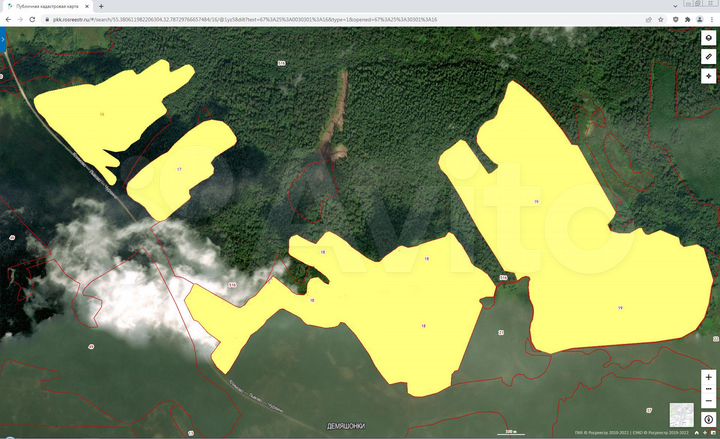Close the Публичная кадастровая карта tab

point(86,6)
